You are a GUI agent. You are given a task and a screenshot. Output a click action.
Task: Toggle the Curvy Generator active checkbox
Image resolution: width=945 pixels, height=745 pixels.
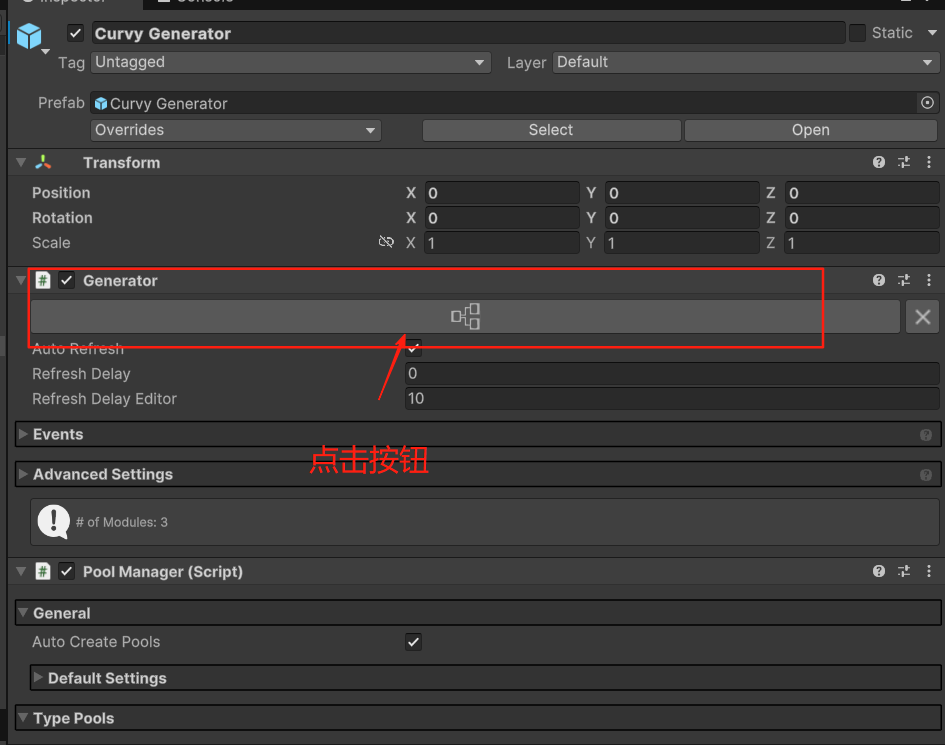pyautogui.click(x=75, y=33)
